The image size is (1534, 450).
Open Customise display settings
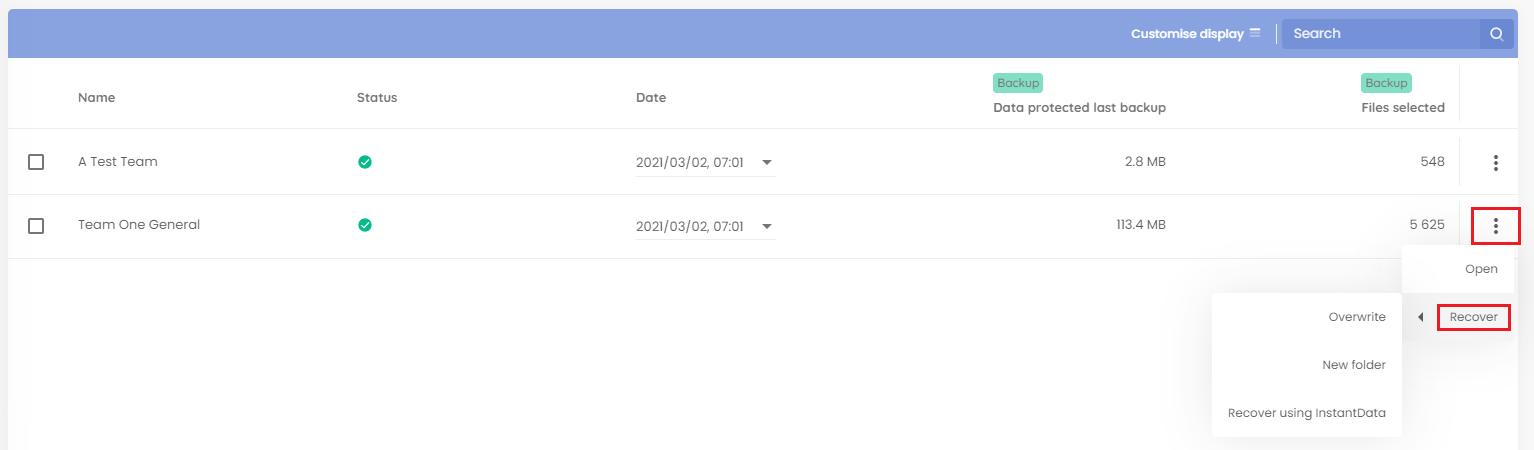(x=1196, y=33)
